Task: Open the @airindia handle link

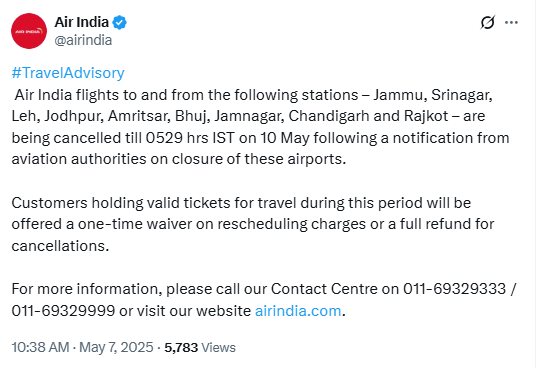Action: (x=83, y=40)
